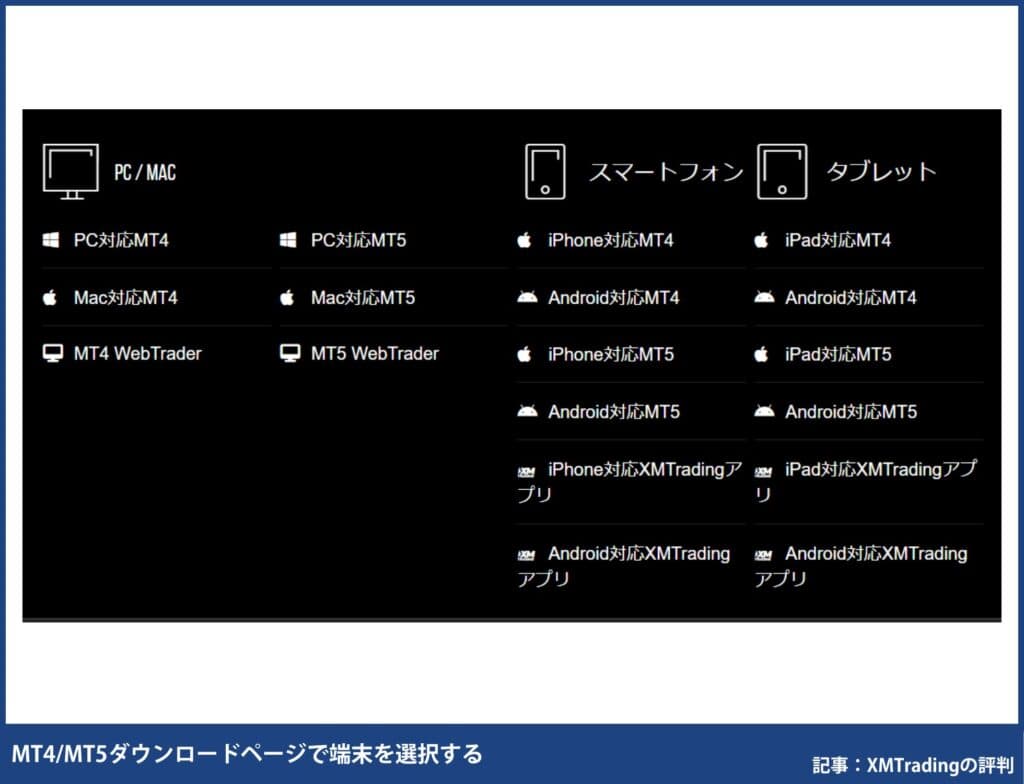Click the 記事：XMTradingの評判 footer text

913,765
